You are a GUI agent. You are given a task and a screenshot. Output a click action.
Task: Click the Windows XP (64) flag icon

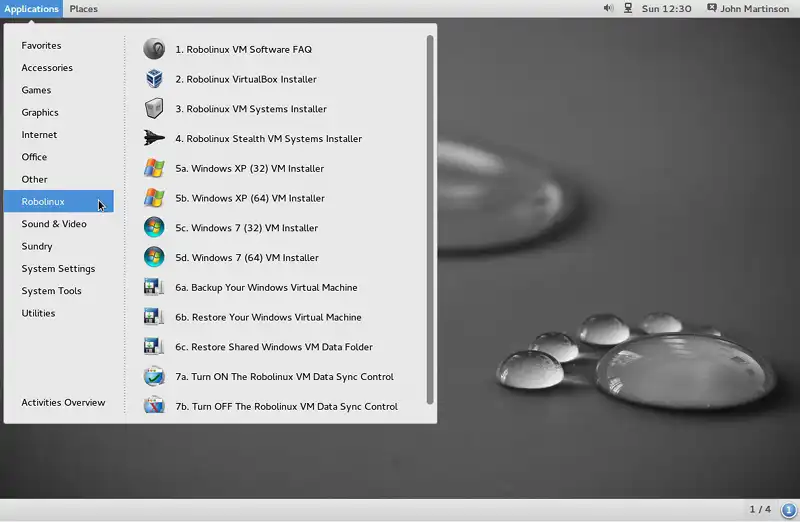(154, 198)
